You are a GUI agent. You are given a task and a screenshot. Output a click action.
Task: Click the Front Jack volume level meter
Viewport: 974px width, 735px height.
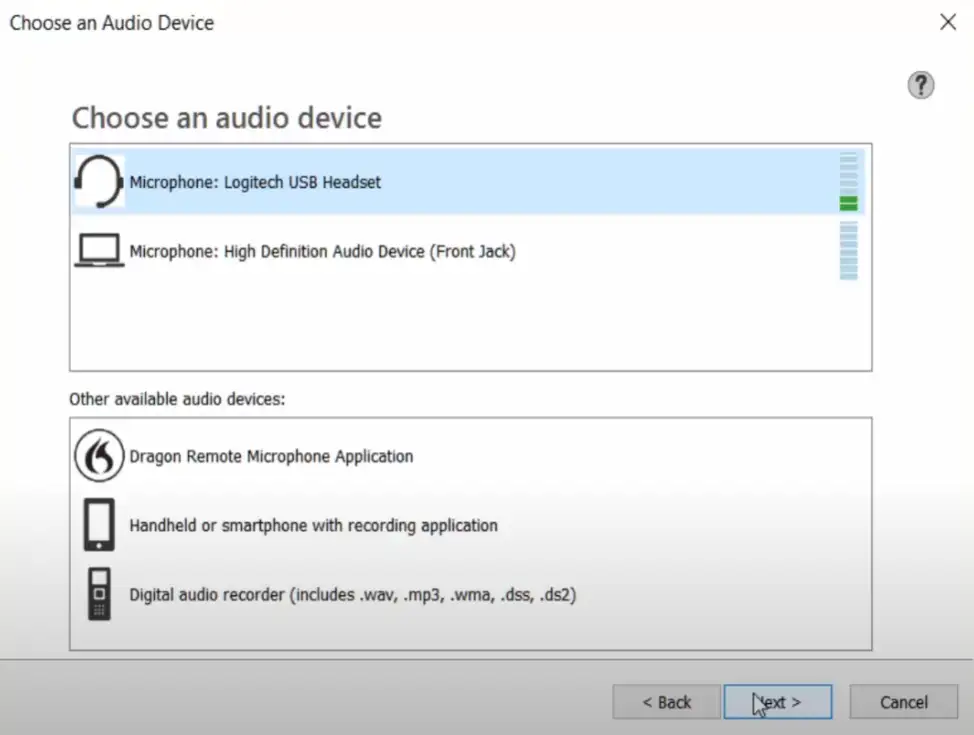pyautogui.click(x=849, y=251)
